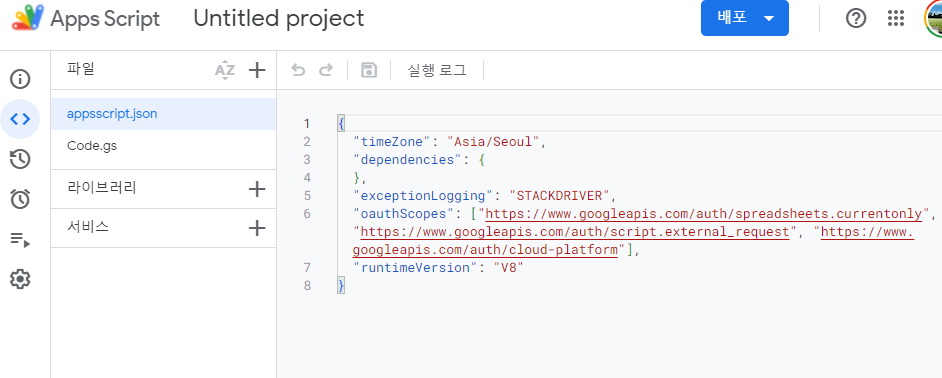Viewport: 942px width, 378px height.
Task: Add a new file with plus icon
Action: pos(257,70)
